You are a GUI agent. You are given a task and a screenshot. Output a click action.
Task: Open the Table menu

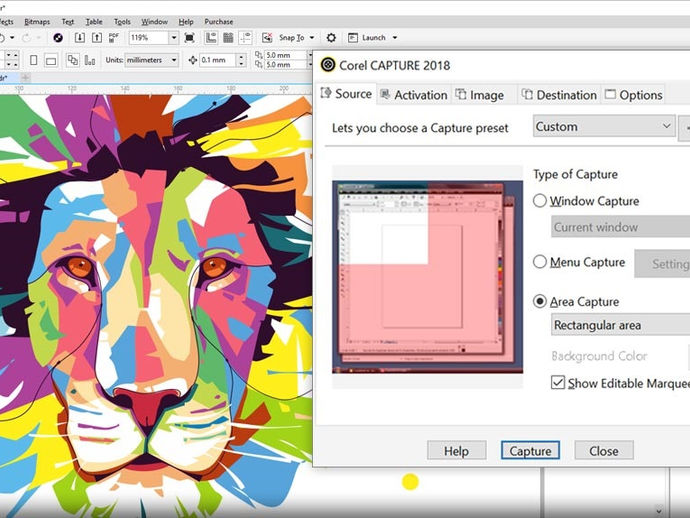coord(94,22)
